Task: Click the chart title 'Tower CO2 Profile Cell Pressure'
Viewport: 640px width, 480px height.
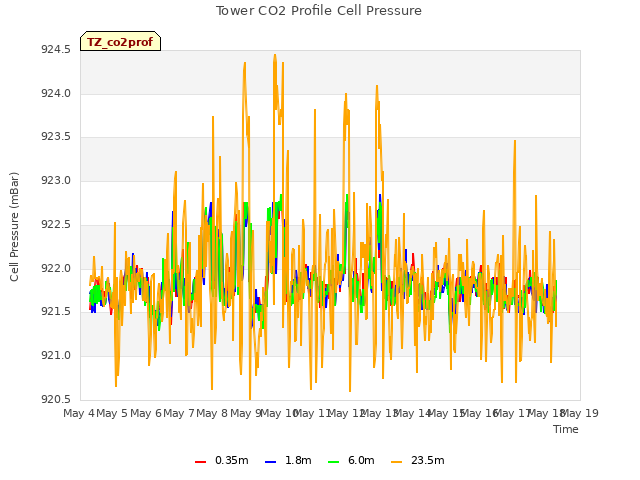Action: coord(319,11)
